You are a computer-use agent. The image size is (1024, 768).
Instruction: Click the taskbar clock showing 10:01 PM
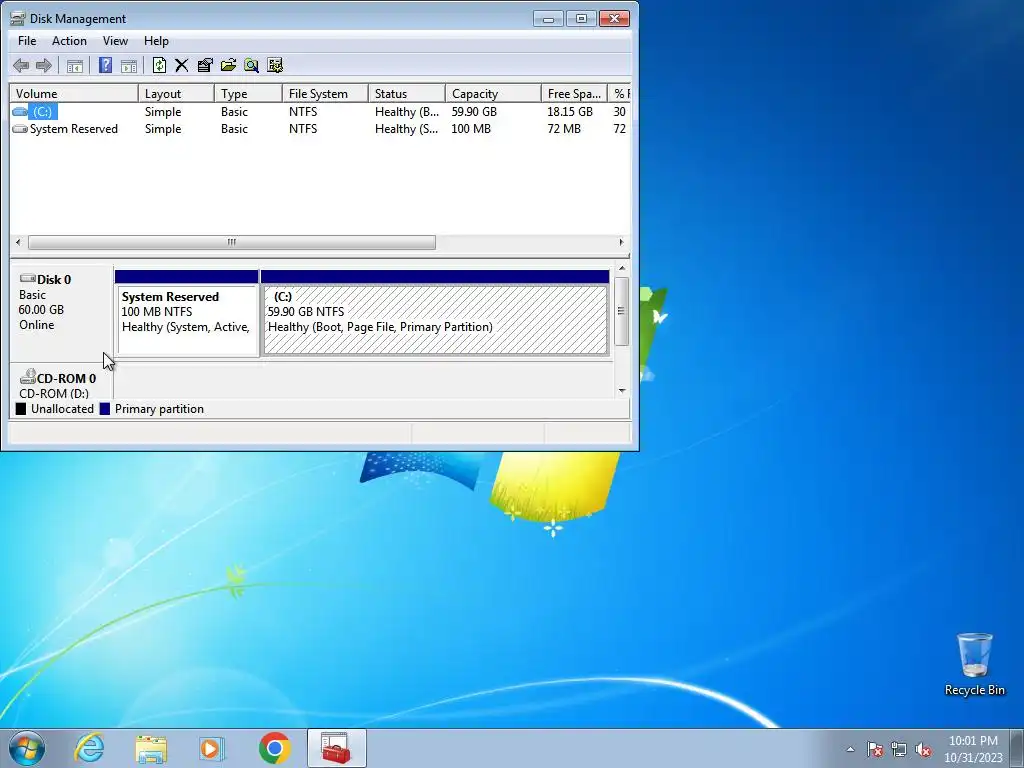[x=973, y=749]
